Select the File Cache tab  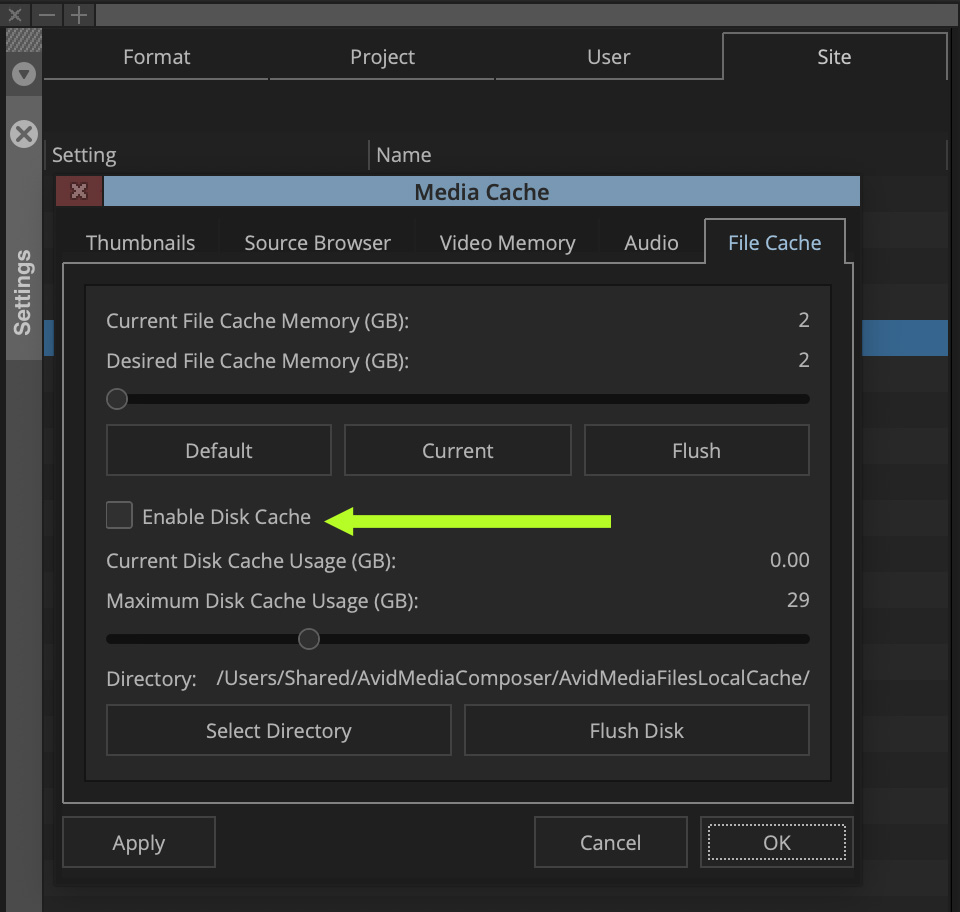(774, 243)
